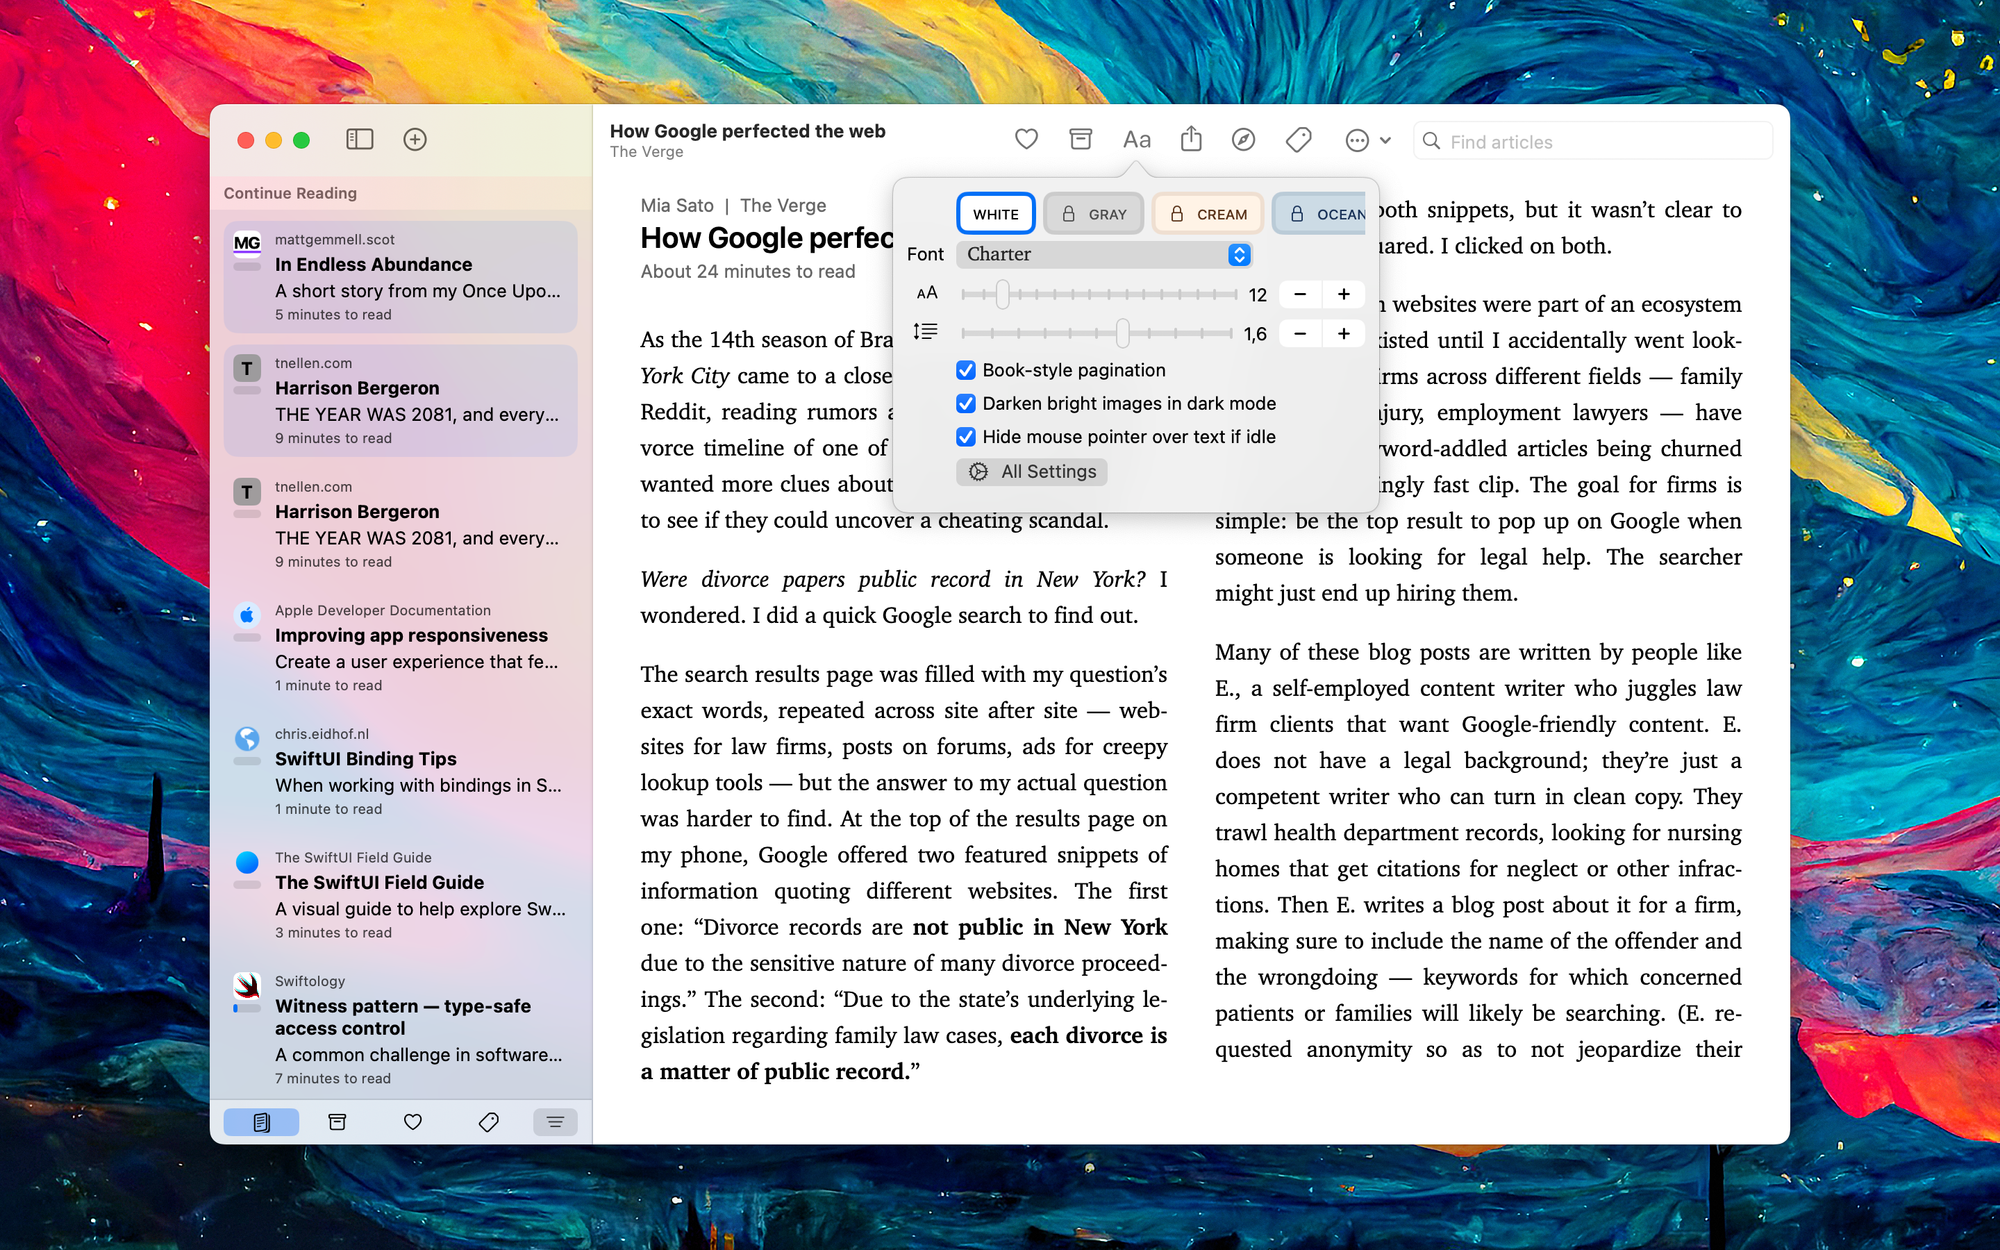Open the filter list menu in the bottom bar
The image size is (2000, 1250).
pyautogui.click(x=555, y=1122)
